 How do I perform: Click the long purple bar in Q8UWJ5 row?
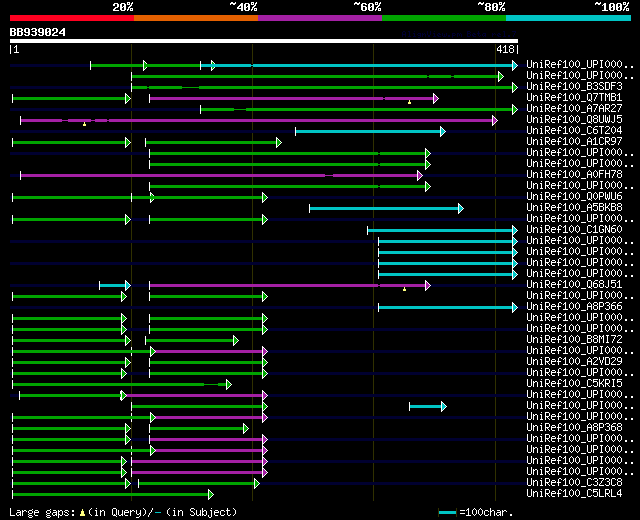(259, 120)
